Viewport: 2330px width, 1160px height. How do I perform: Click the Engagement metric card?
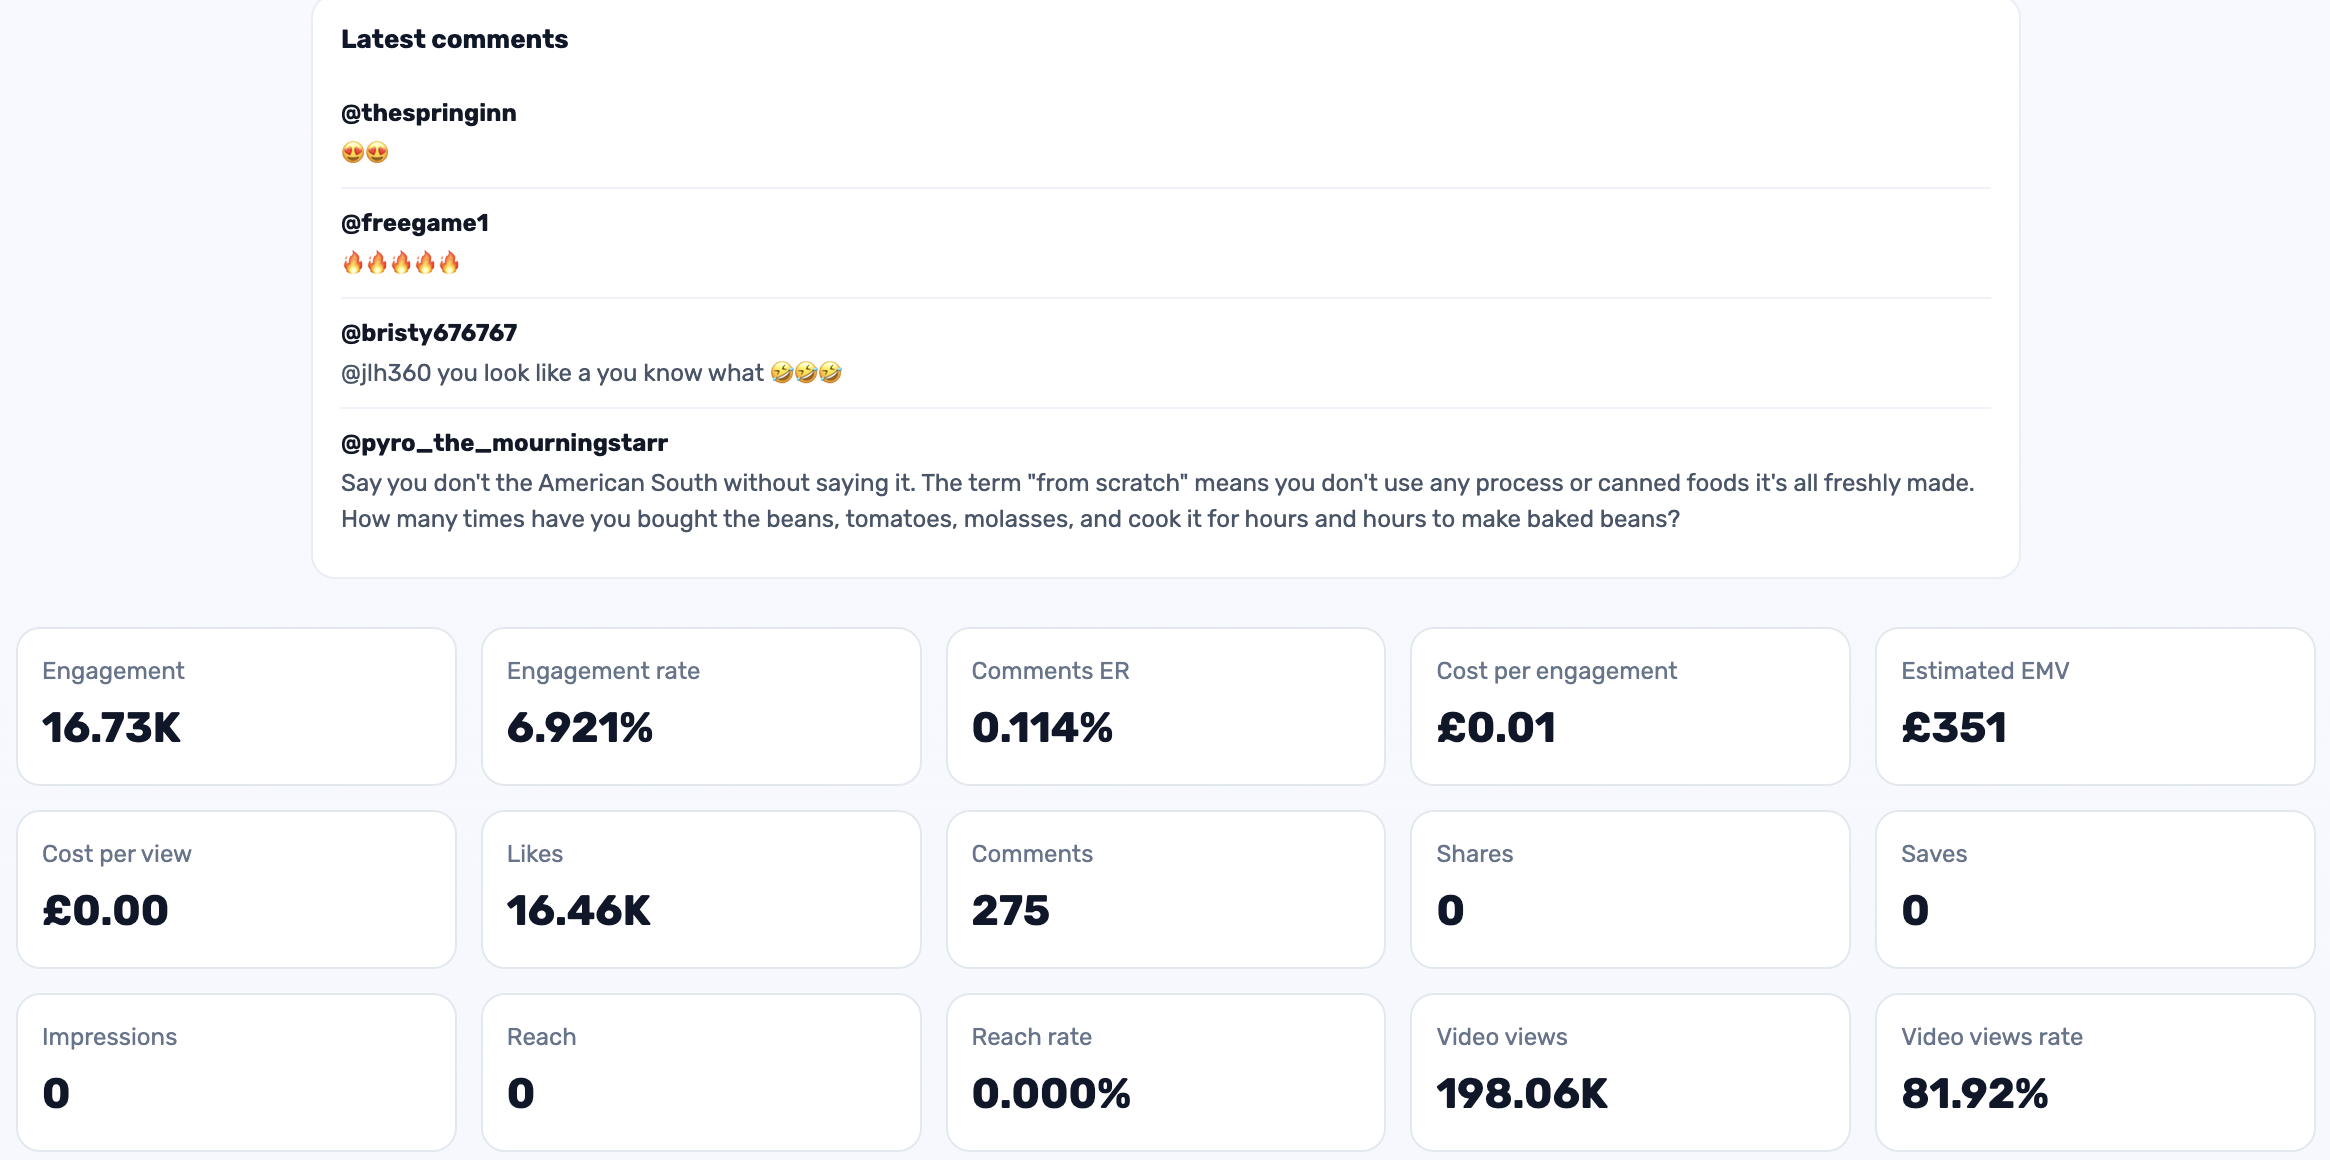[237, 706]
